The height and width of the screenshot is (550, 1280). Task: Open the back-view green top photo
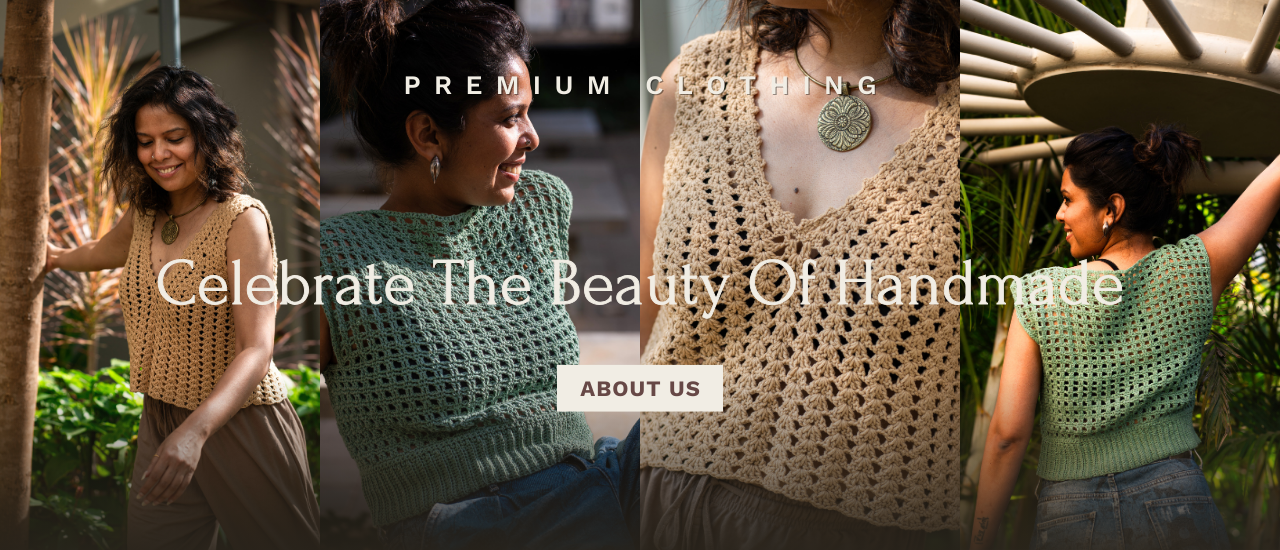click(1120, 275)
